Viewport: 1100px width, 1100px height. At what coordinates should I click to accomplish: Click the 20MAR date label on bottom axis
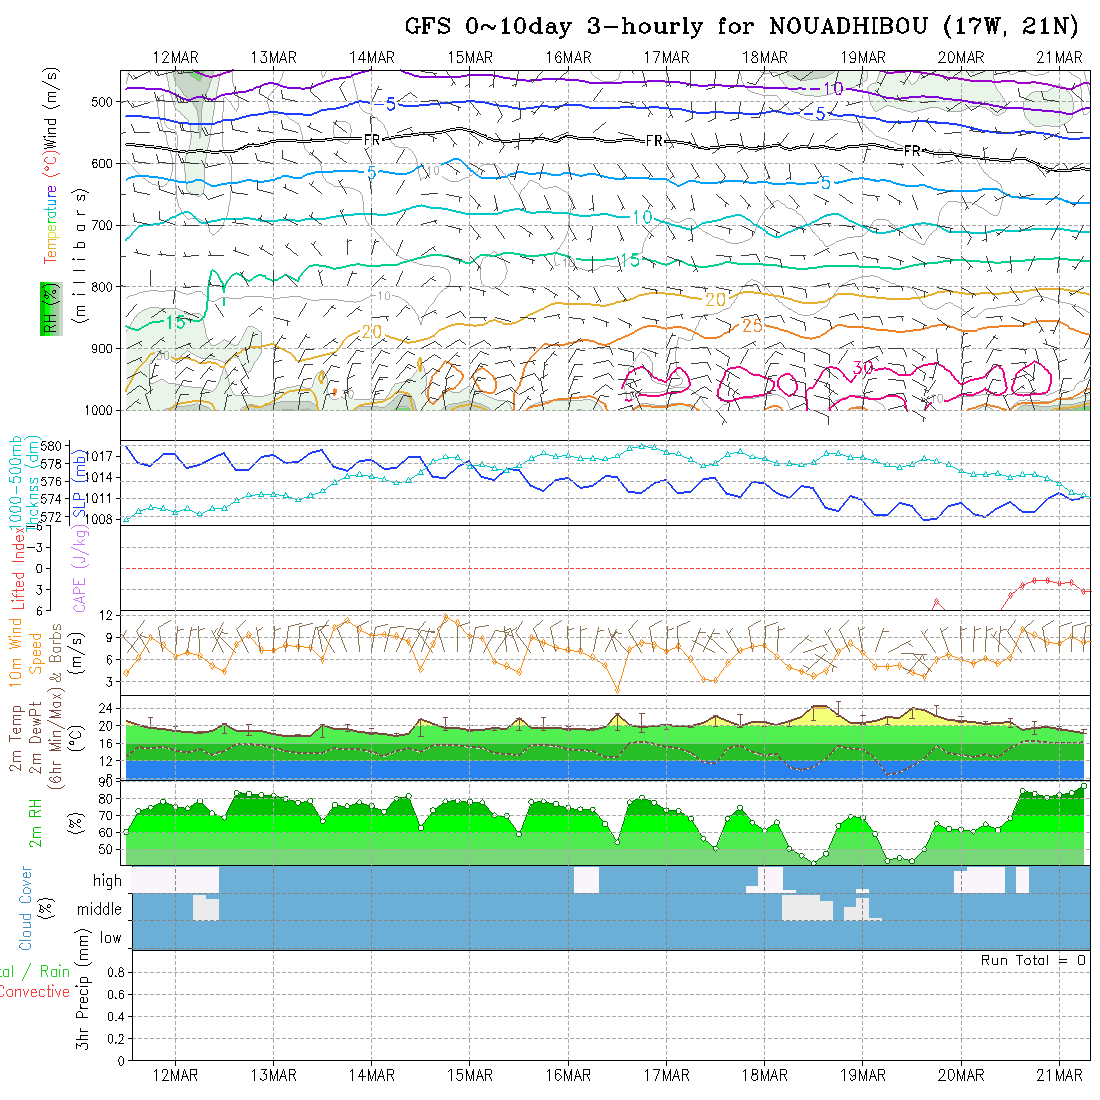click(x=961, y=1075)
